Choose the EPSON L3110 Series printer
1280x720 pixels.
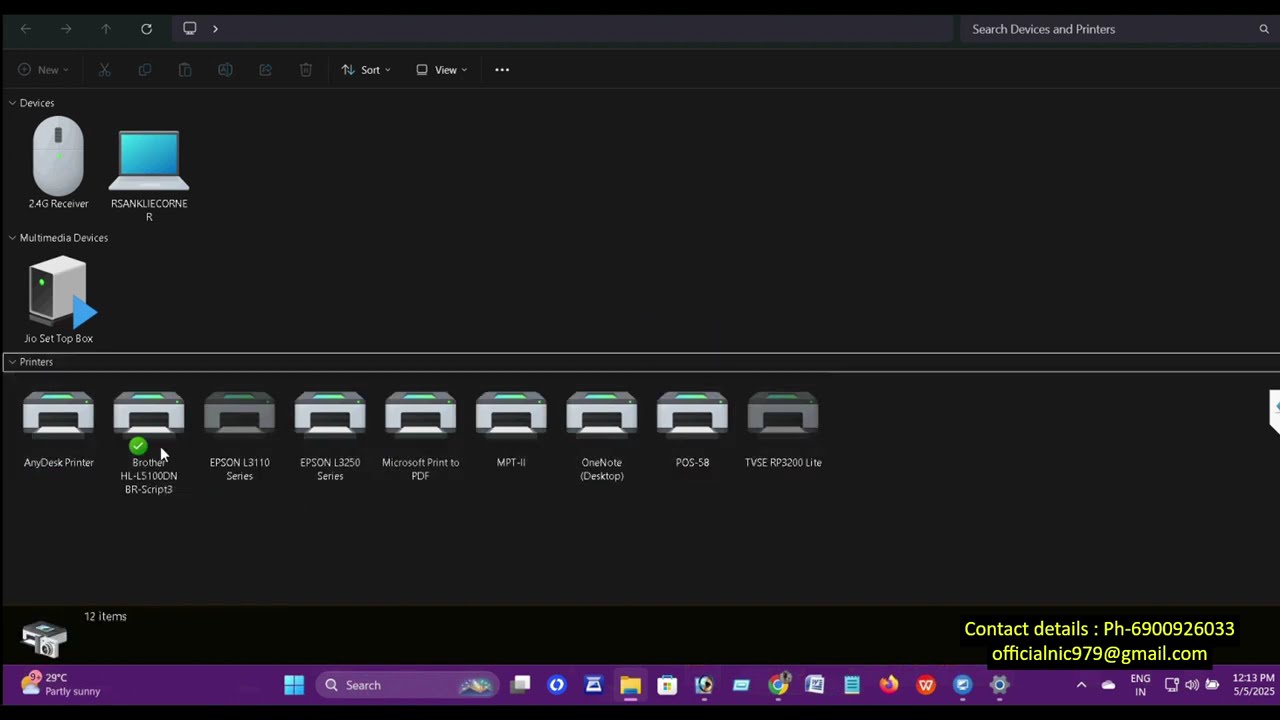coord(239,436)
